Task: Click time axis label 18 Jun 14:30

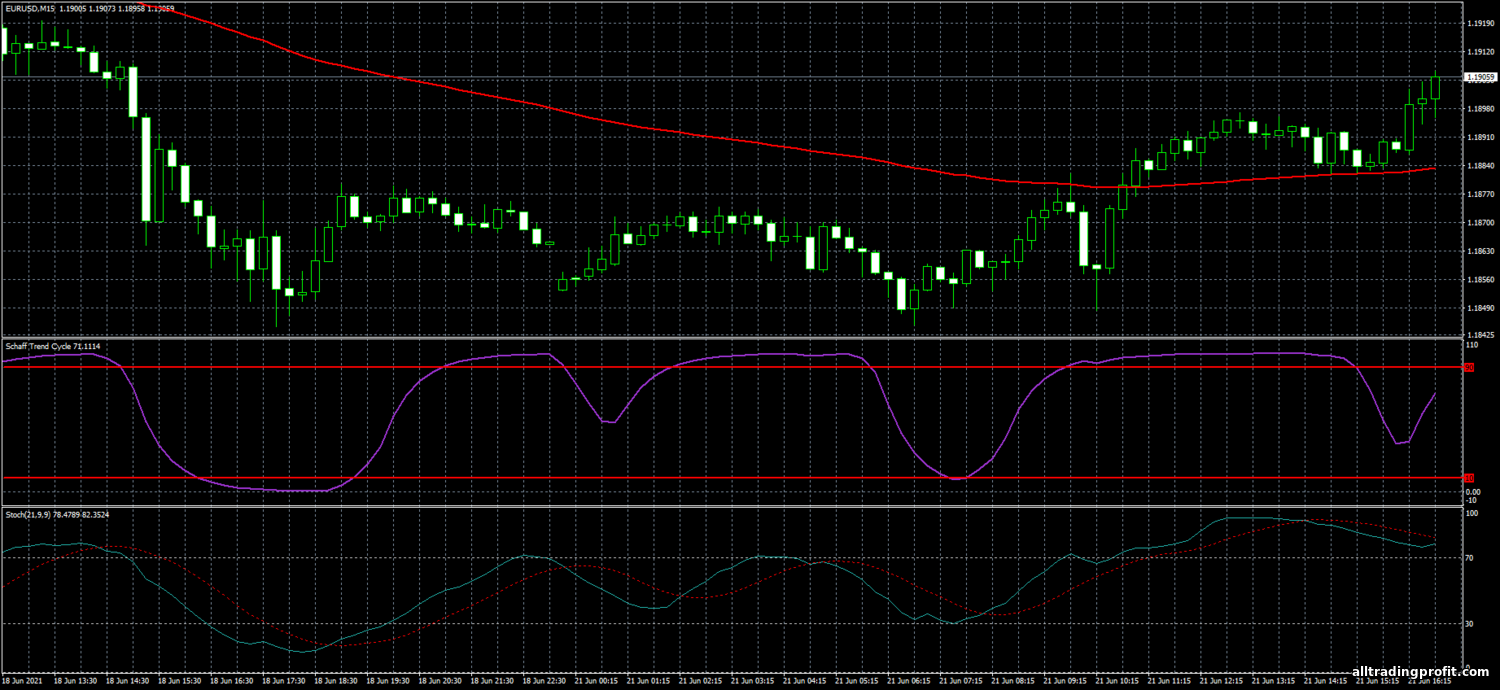Action: coord(128,680)
